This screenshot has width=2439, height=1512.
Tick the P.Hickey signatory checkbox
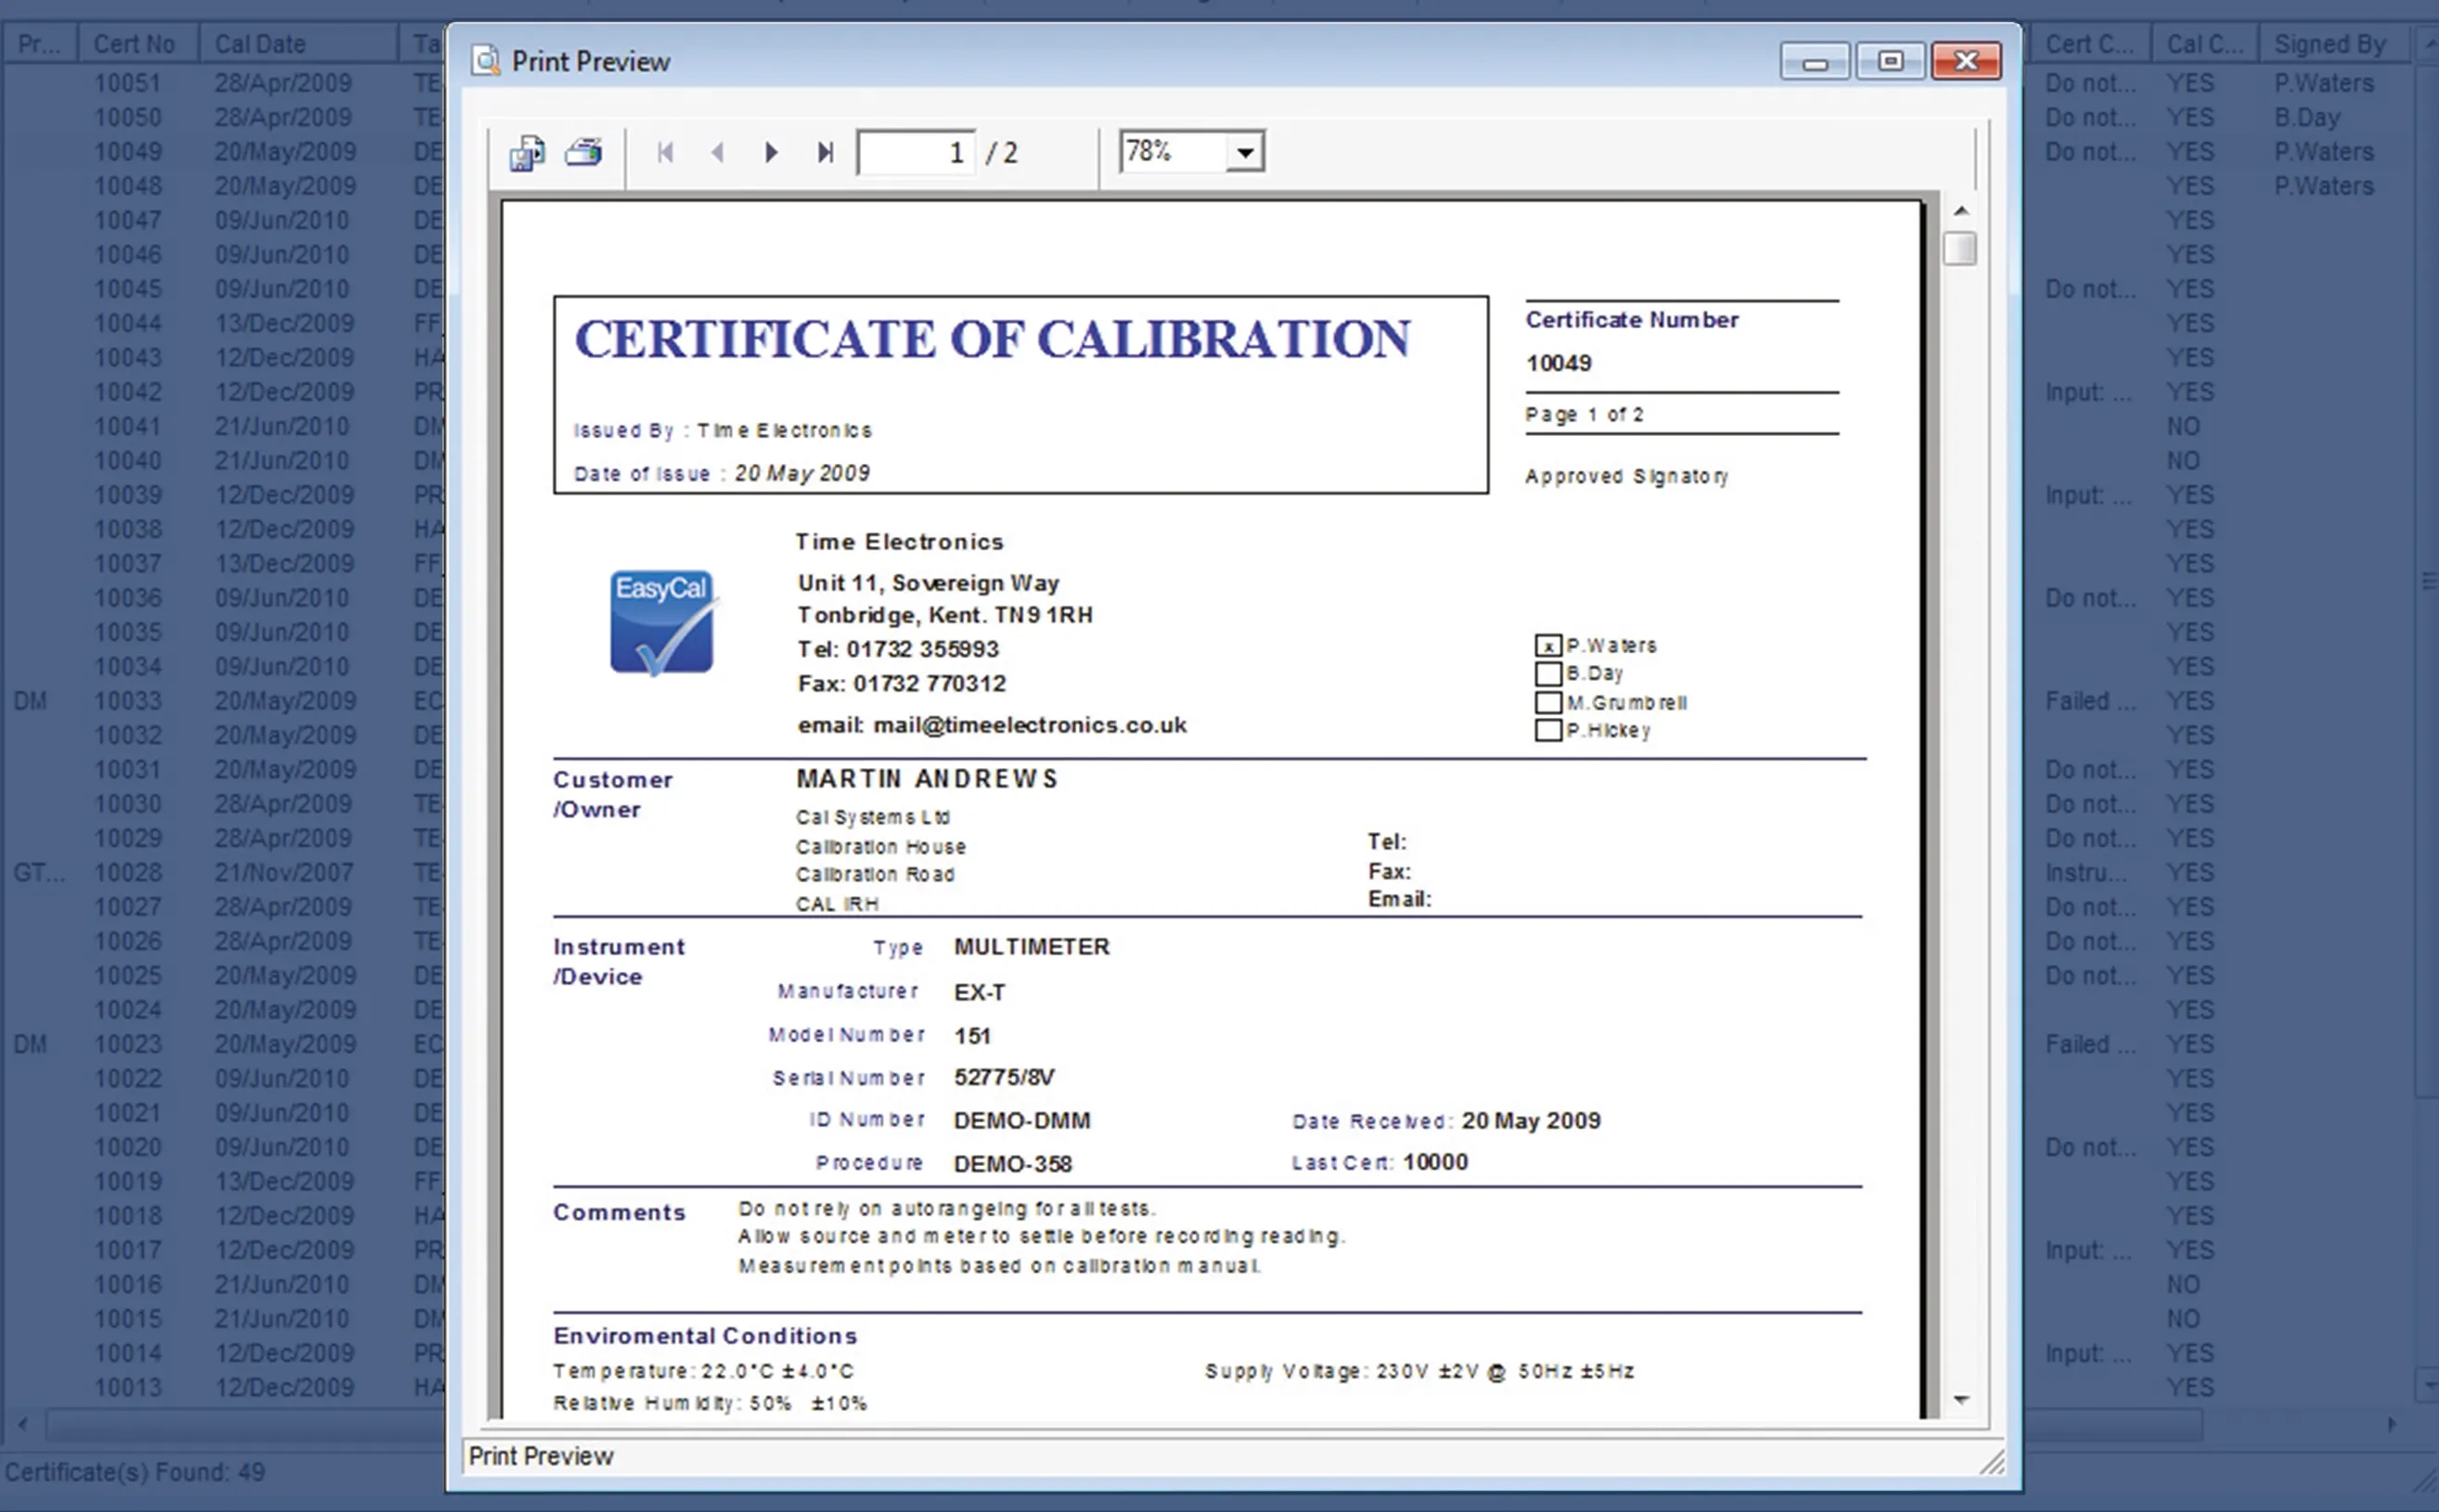pyautogui.click(x=1547, y=730)
